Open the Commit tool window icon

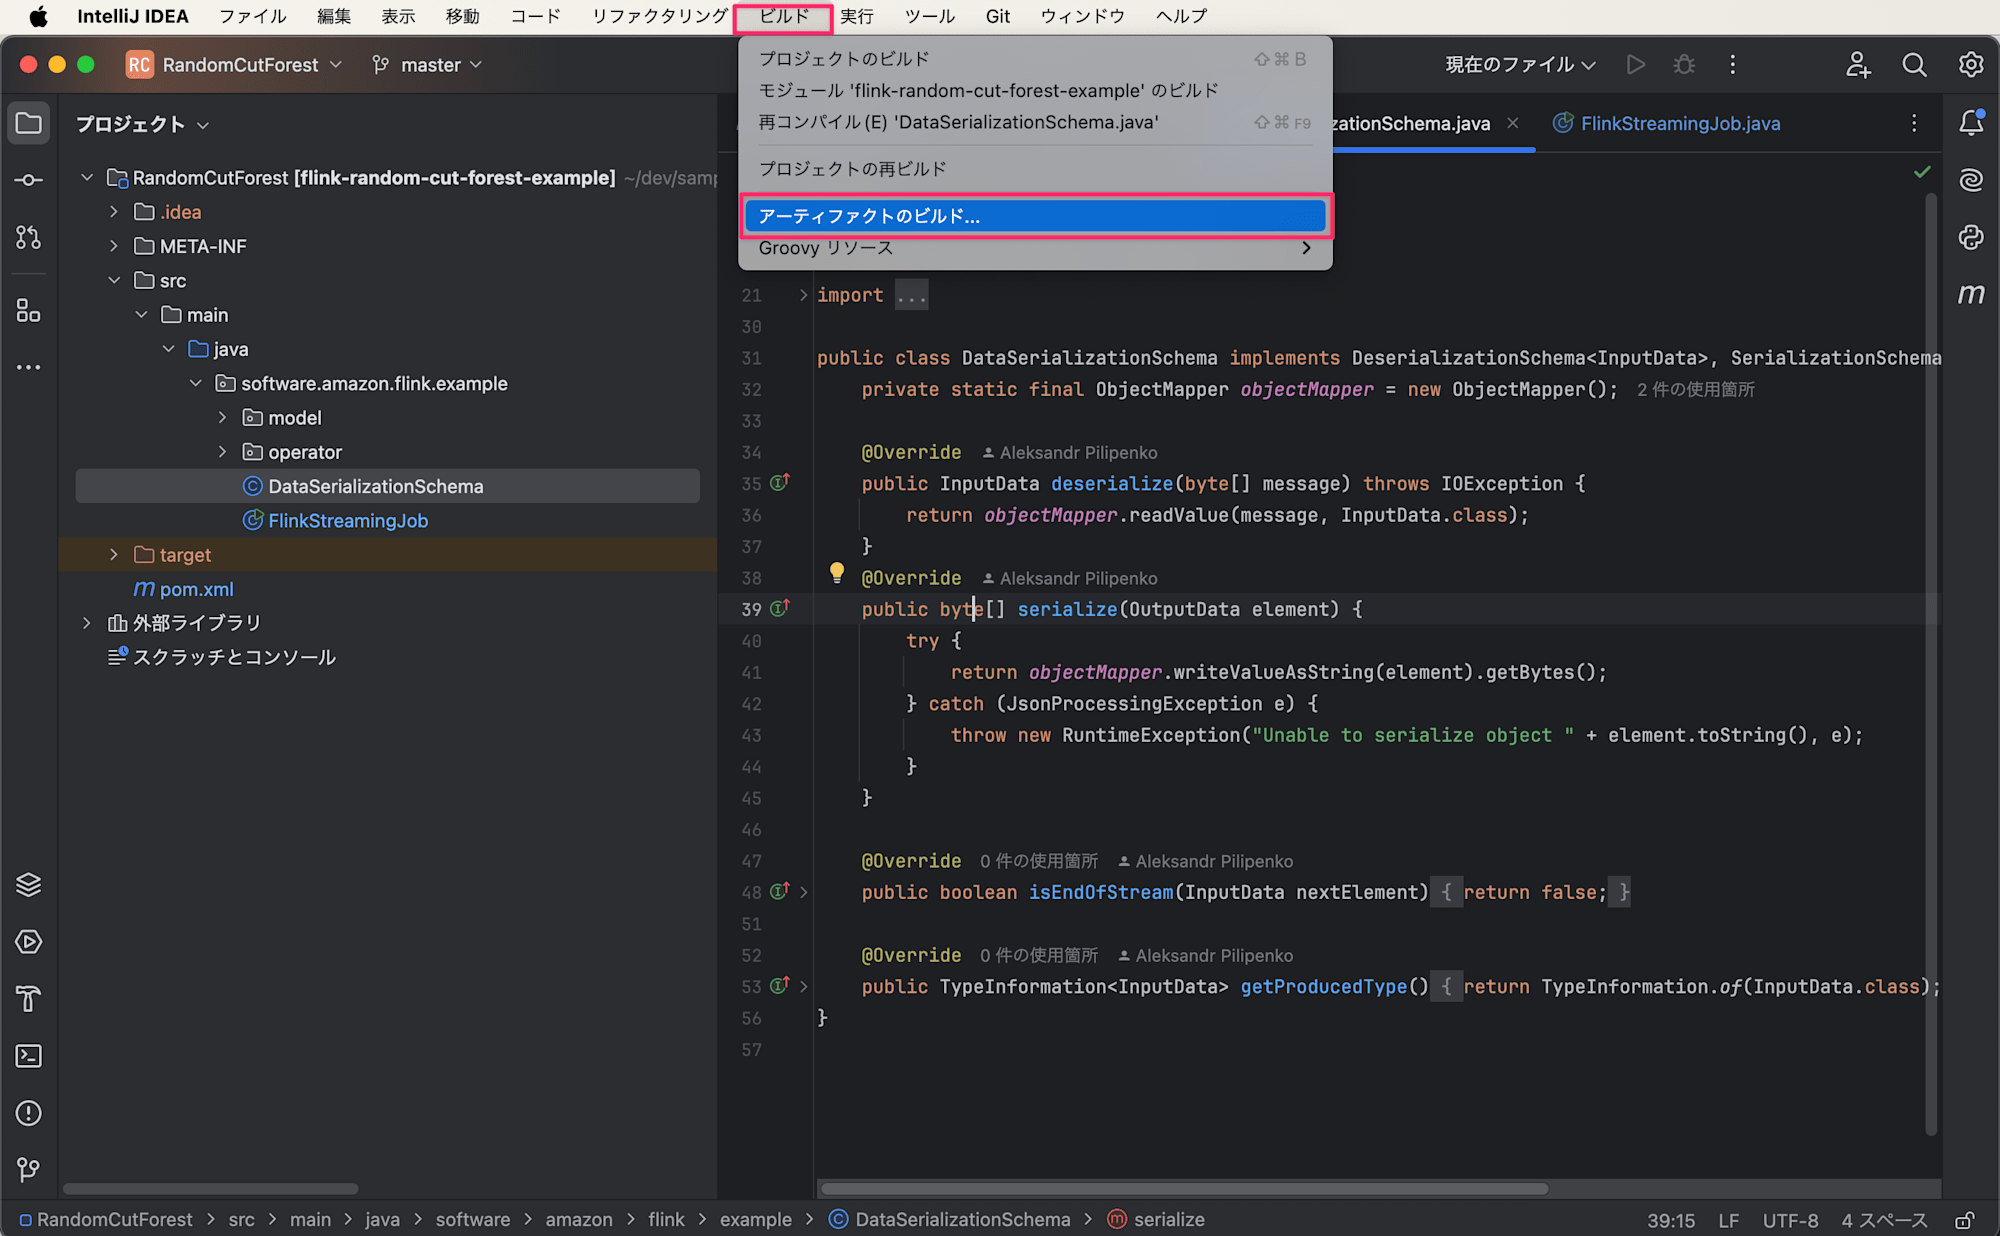29,180
